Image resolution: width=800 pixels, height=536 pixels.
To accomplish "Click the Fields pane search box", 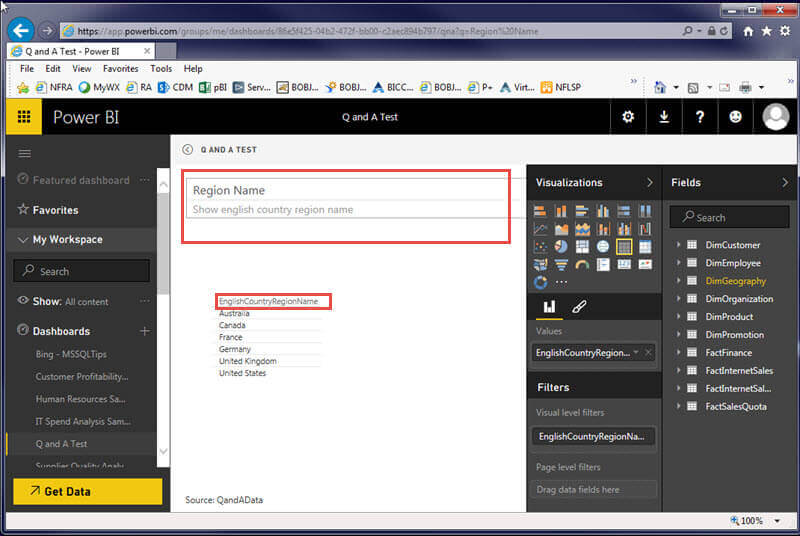I will point(730,217).
